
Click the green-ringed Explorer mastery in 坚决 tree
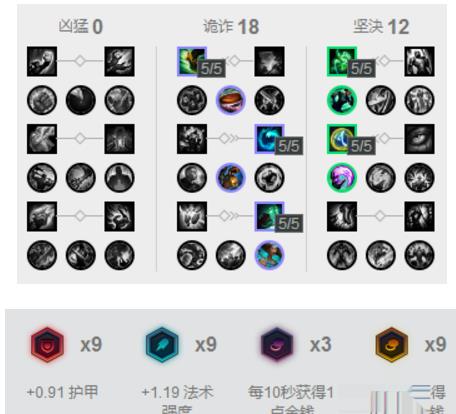pos(342,100)
